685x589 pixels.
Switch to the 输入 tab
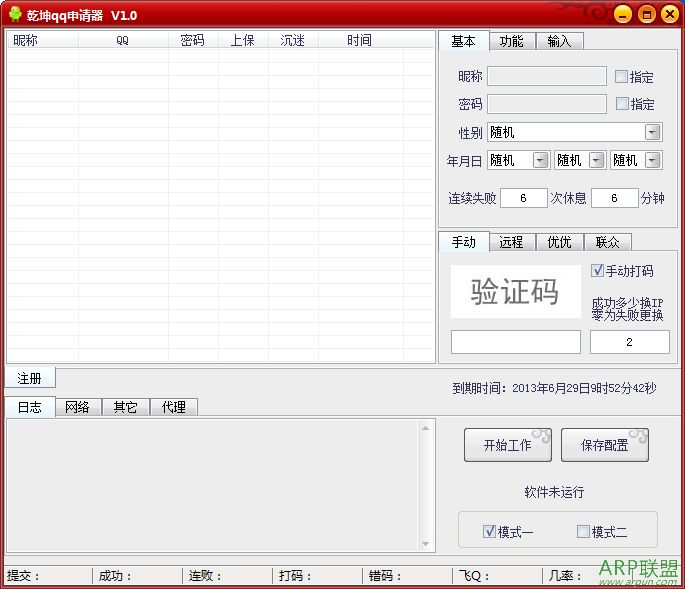[560, 42]
